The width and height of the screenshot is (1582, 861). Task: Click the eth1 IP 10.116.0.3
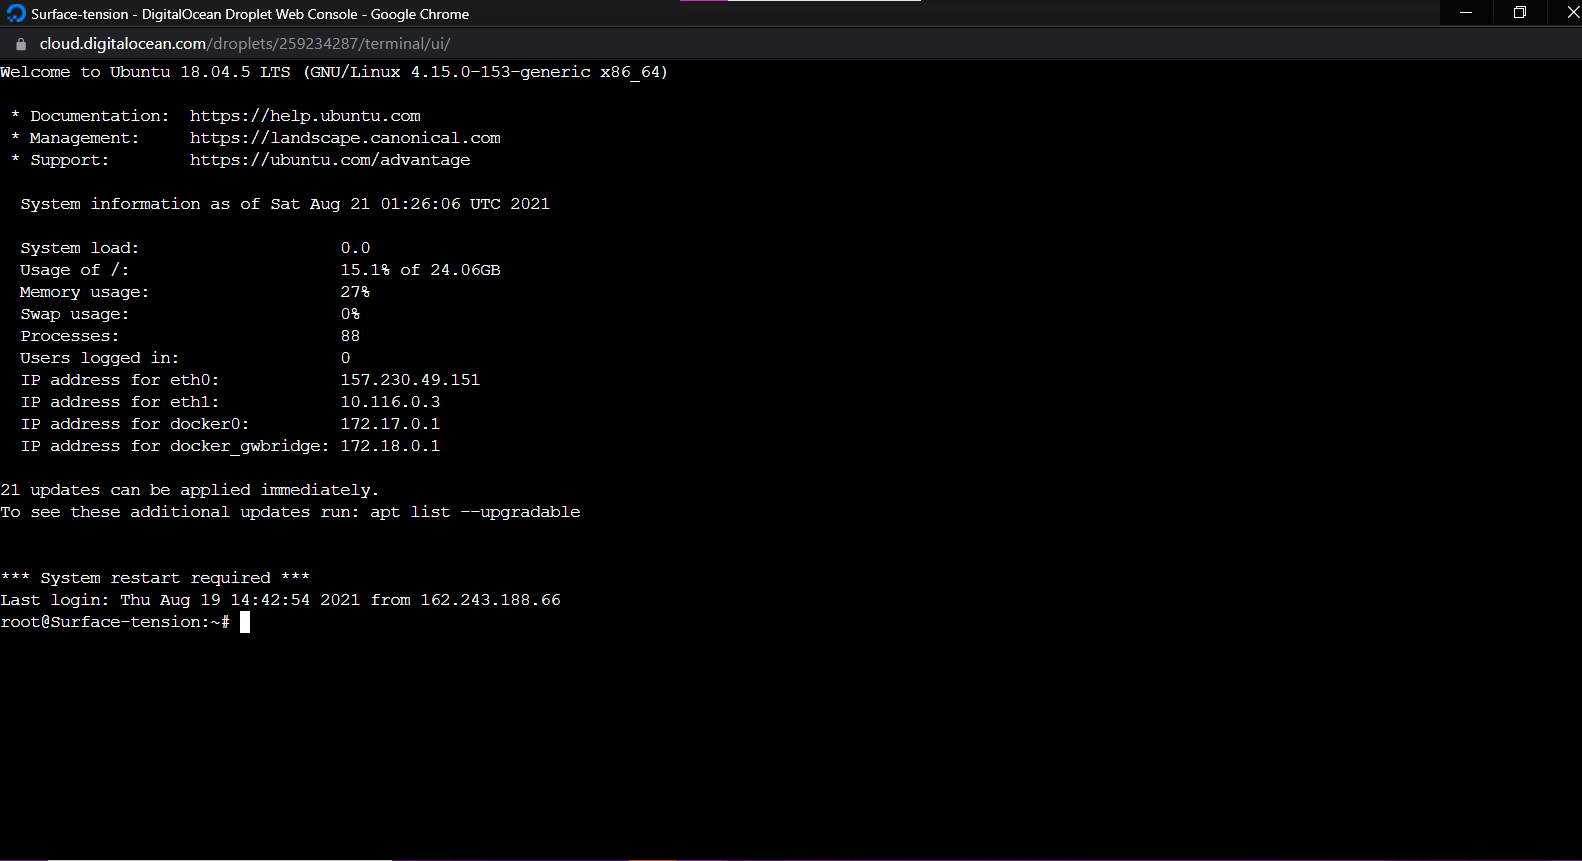coord(390,402)
